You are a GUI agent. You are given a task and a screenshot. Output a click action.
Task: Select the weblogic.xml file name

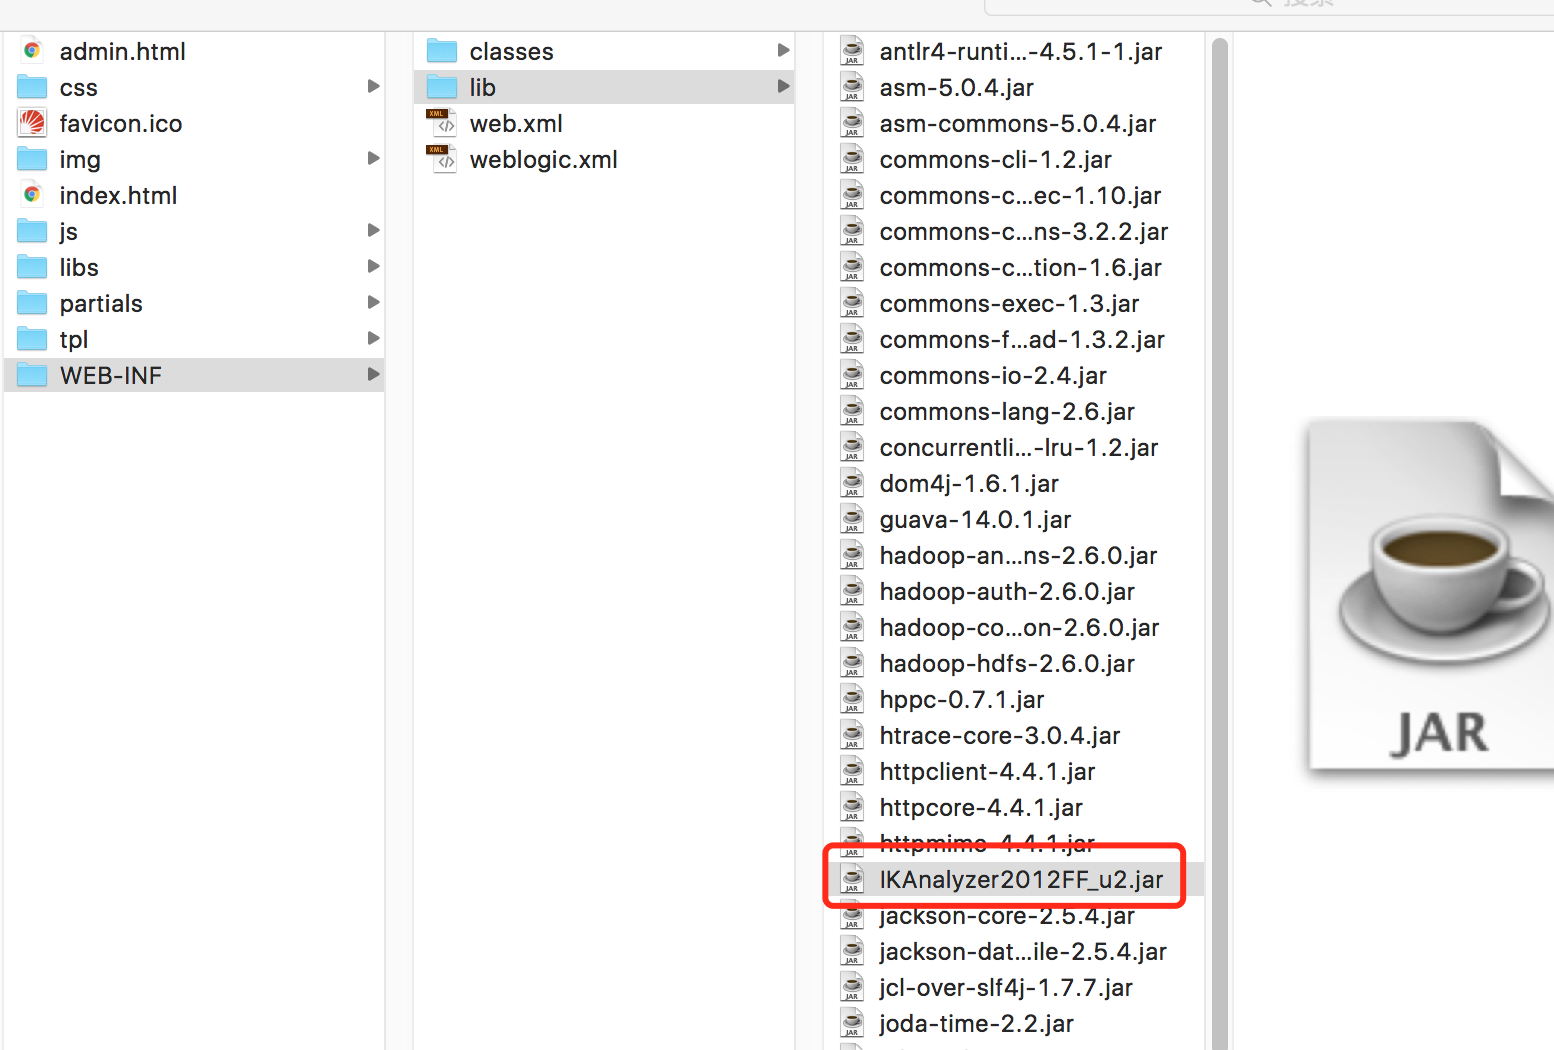[544, 159]
